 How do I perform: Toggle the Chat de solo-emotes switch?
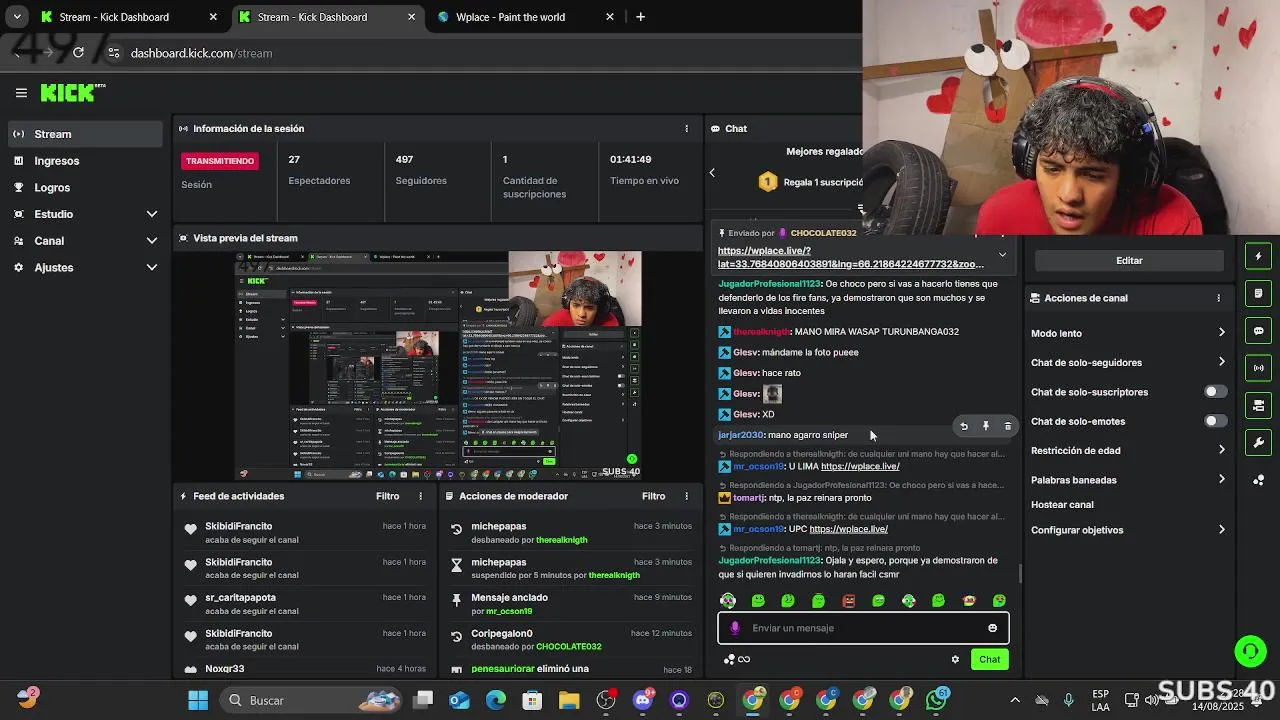click(1214, 421)
